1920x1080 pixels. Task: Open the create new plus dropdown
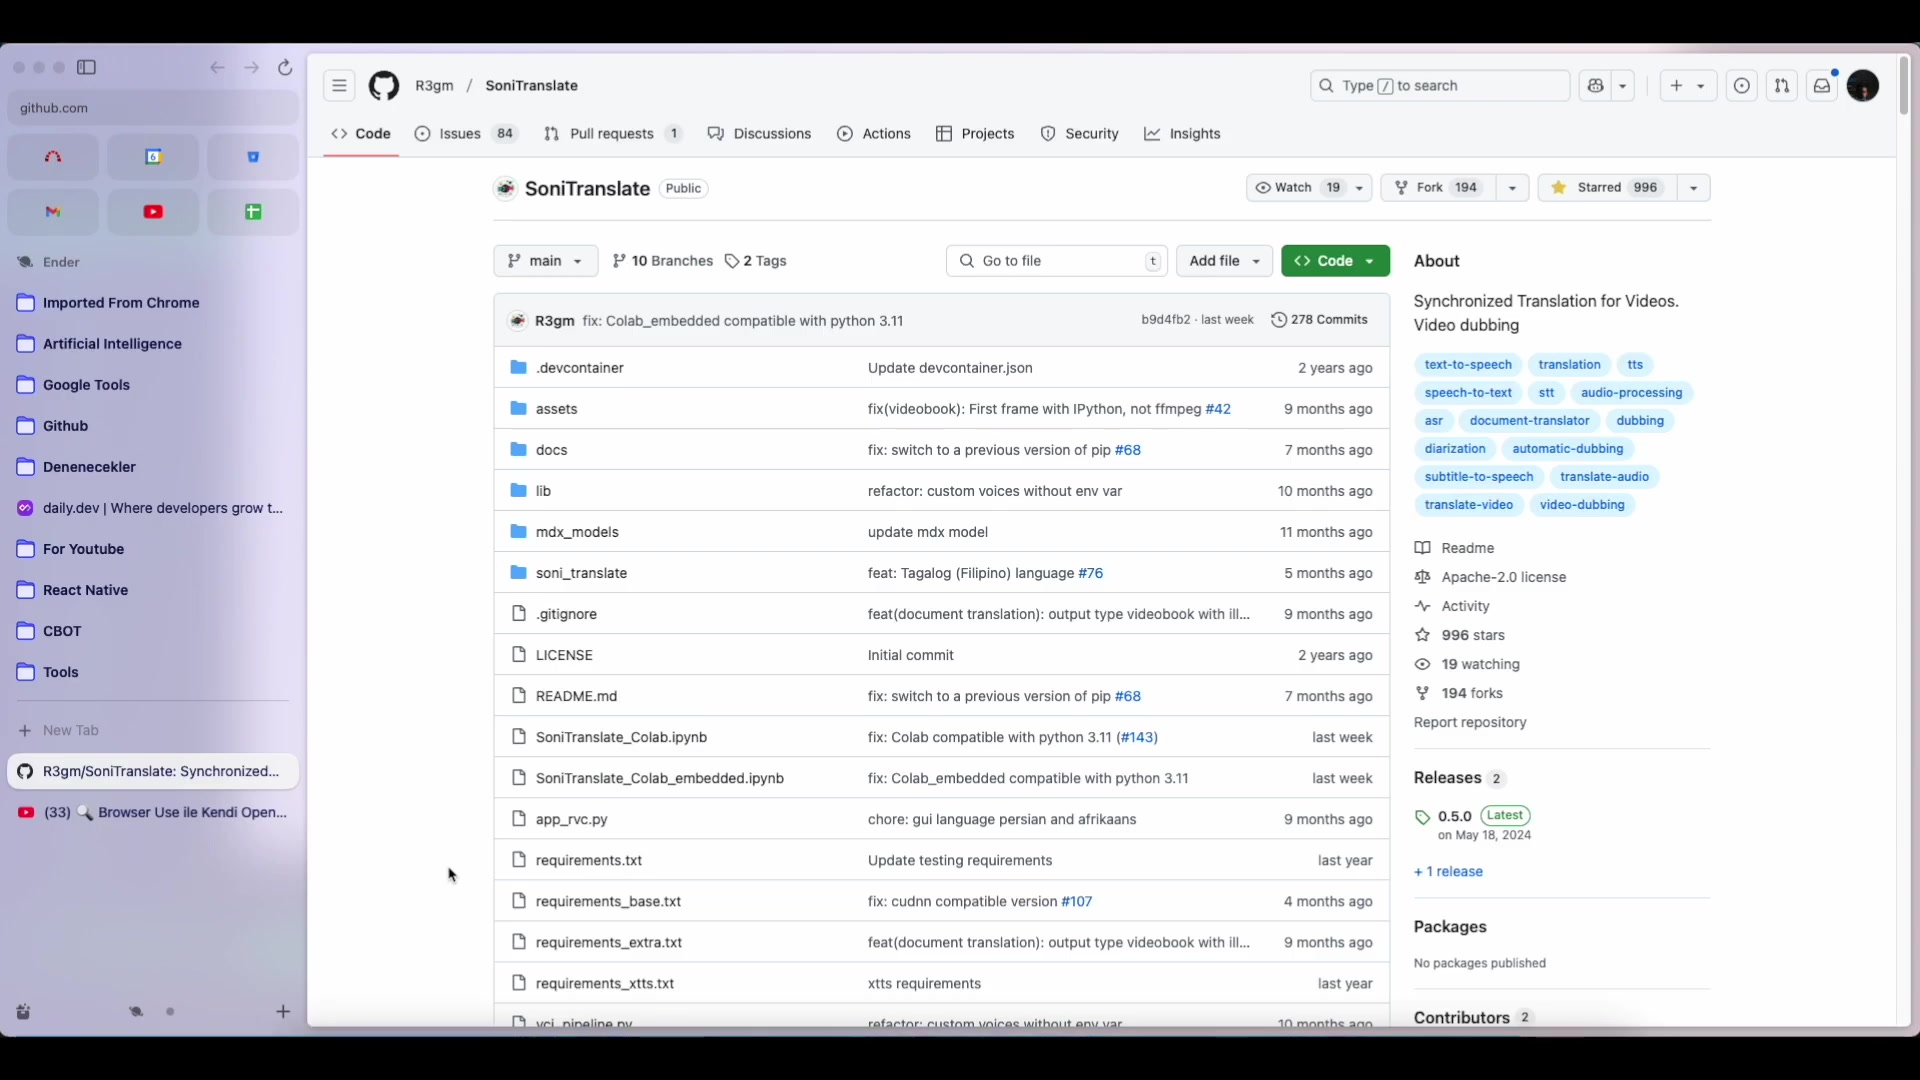1688,86
